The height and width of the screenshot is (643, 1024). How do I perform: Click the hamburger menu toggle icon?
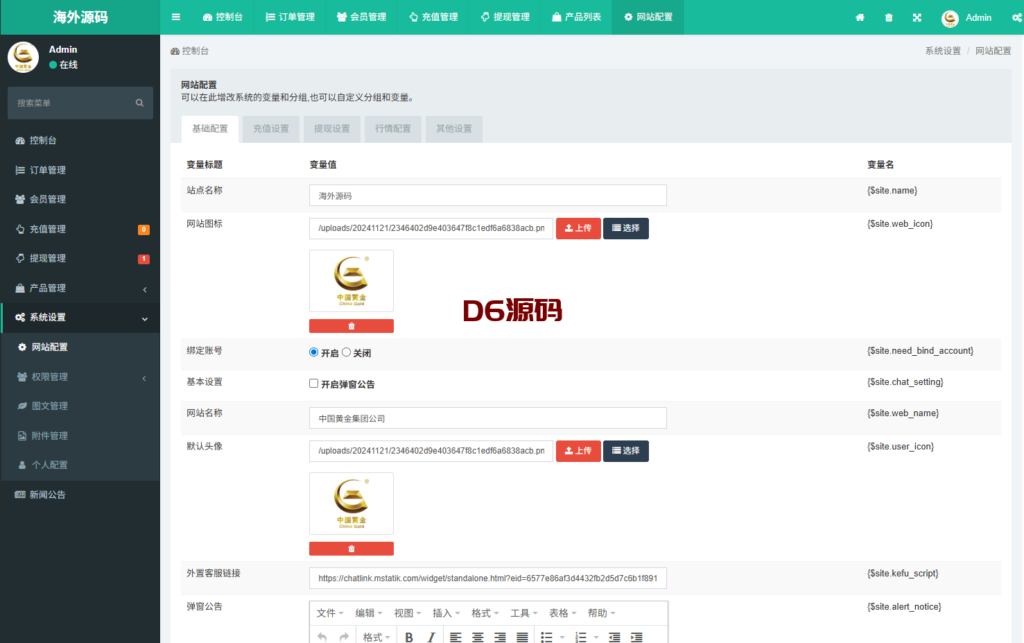point(176,17)
